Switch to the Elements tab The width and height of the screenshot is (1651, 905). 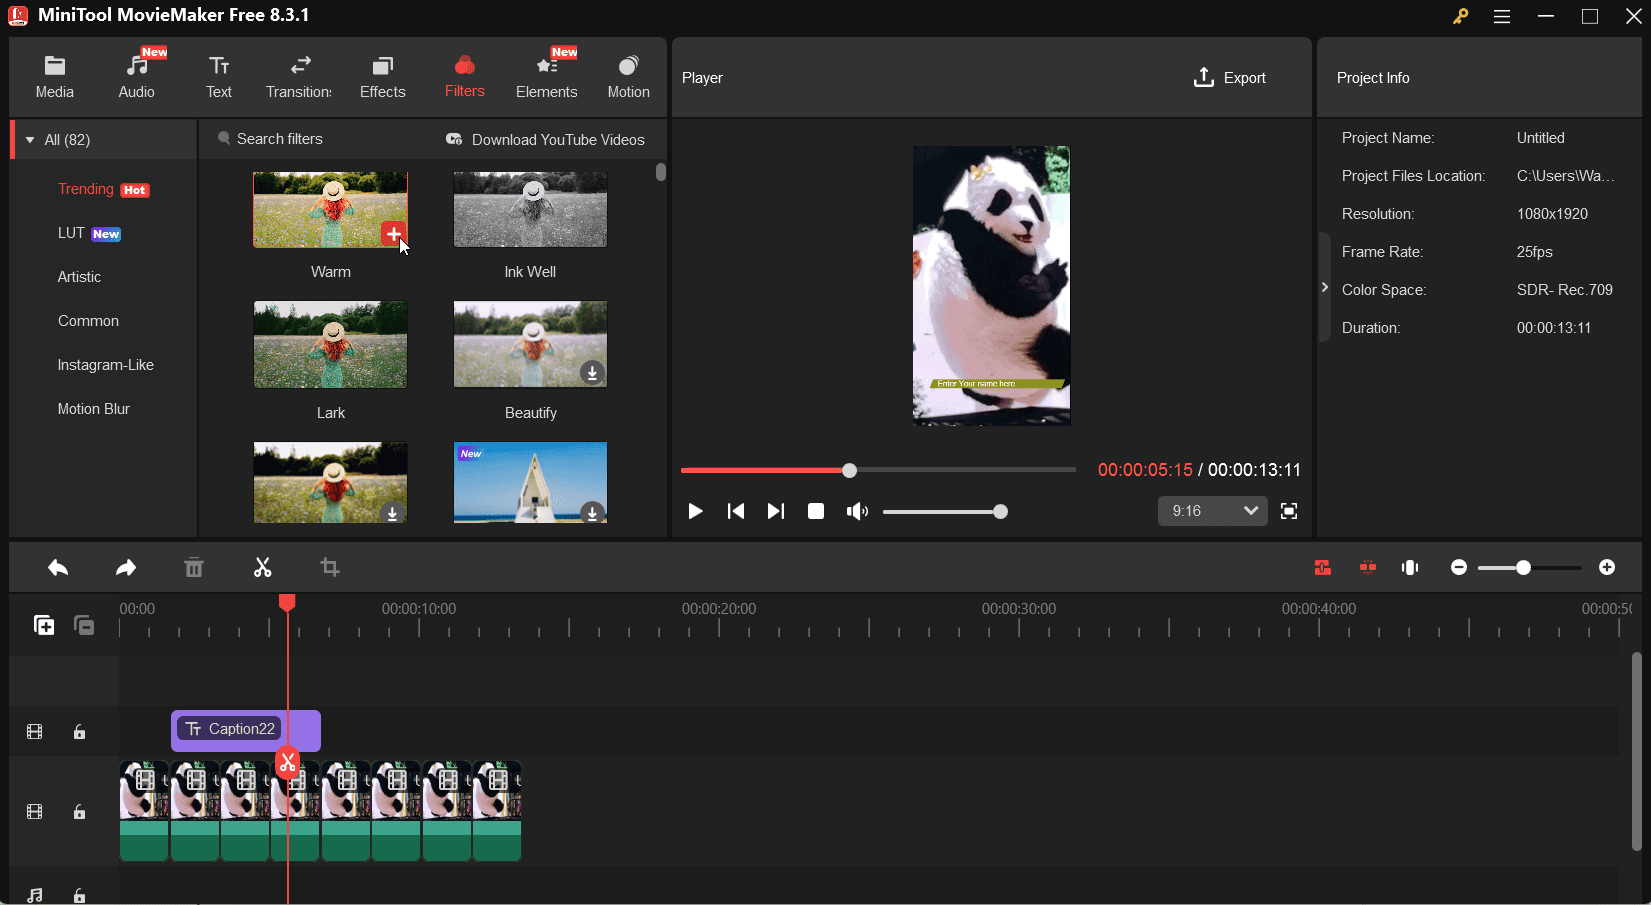pos(546,75)
